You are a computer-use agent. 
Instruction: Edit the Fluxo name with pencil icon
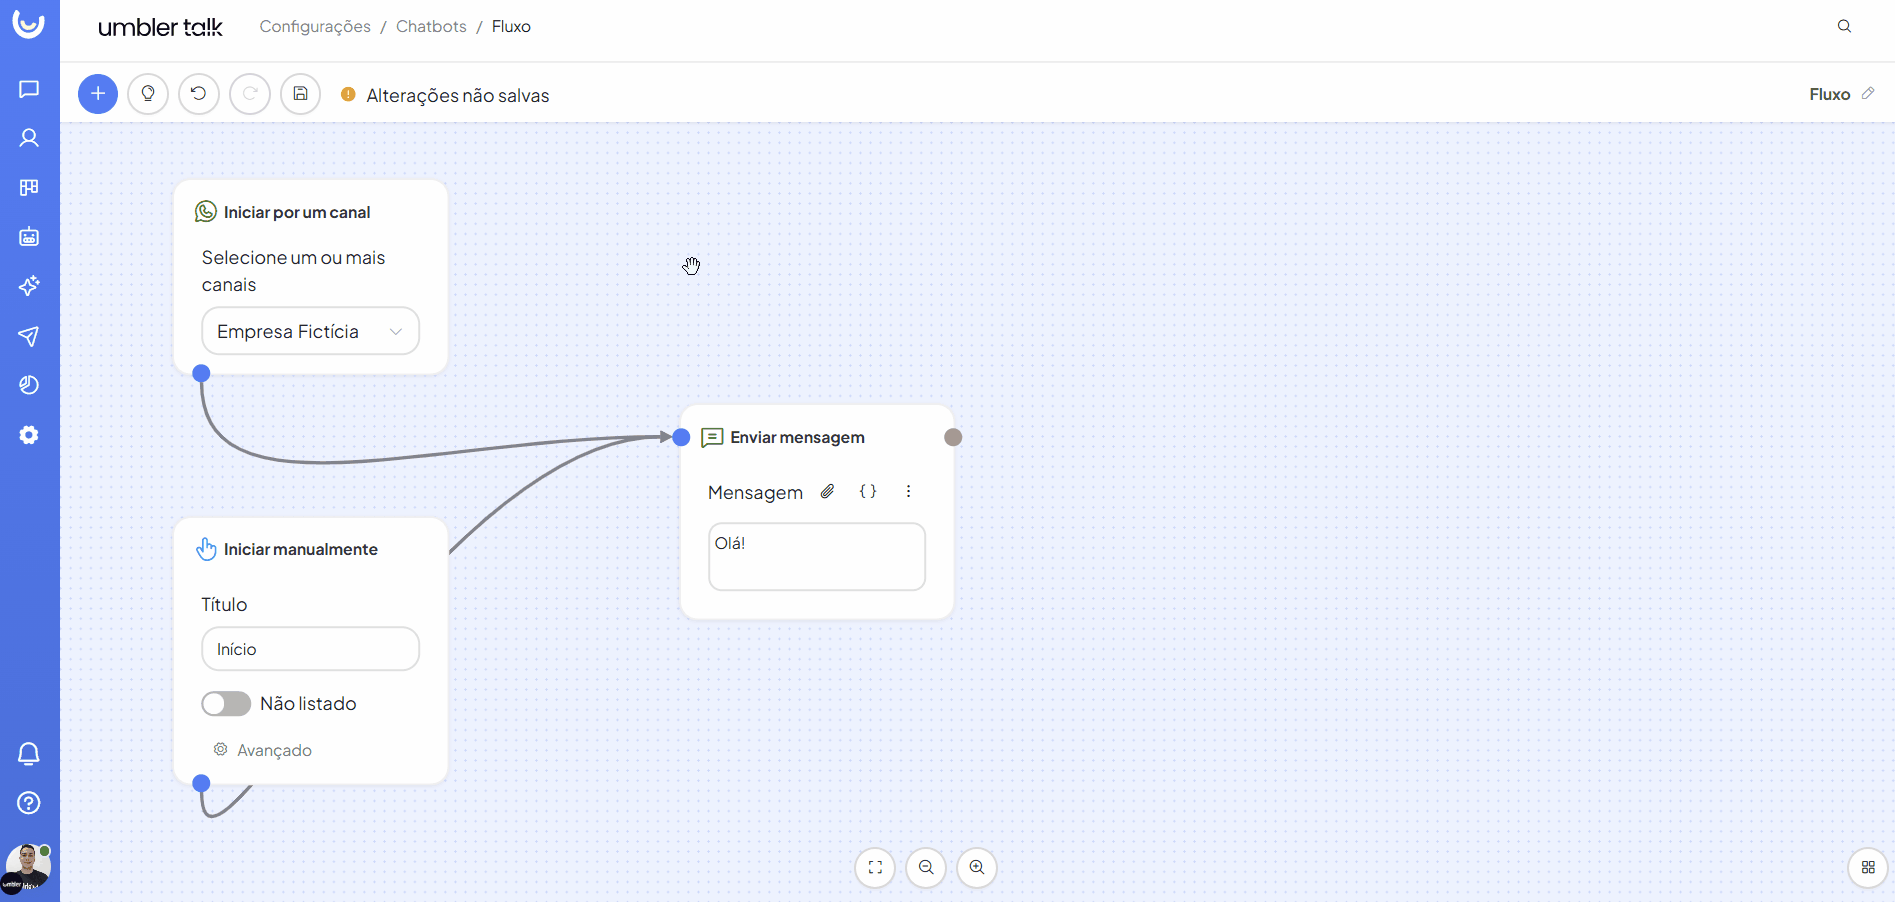[x=1867, y=93]
